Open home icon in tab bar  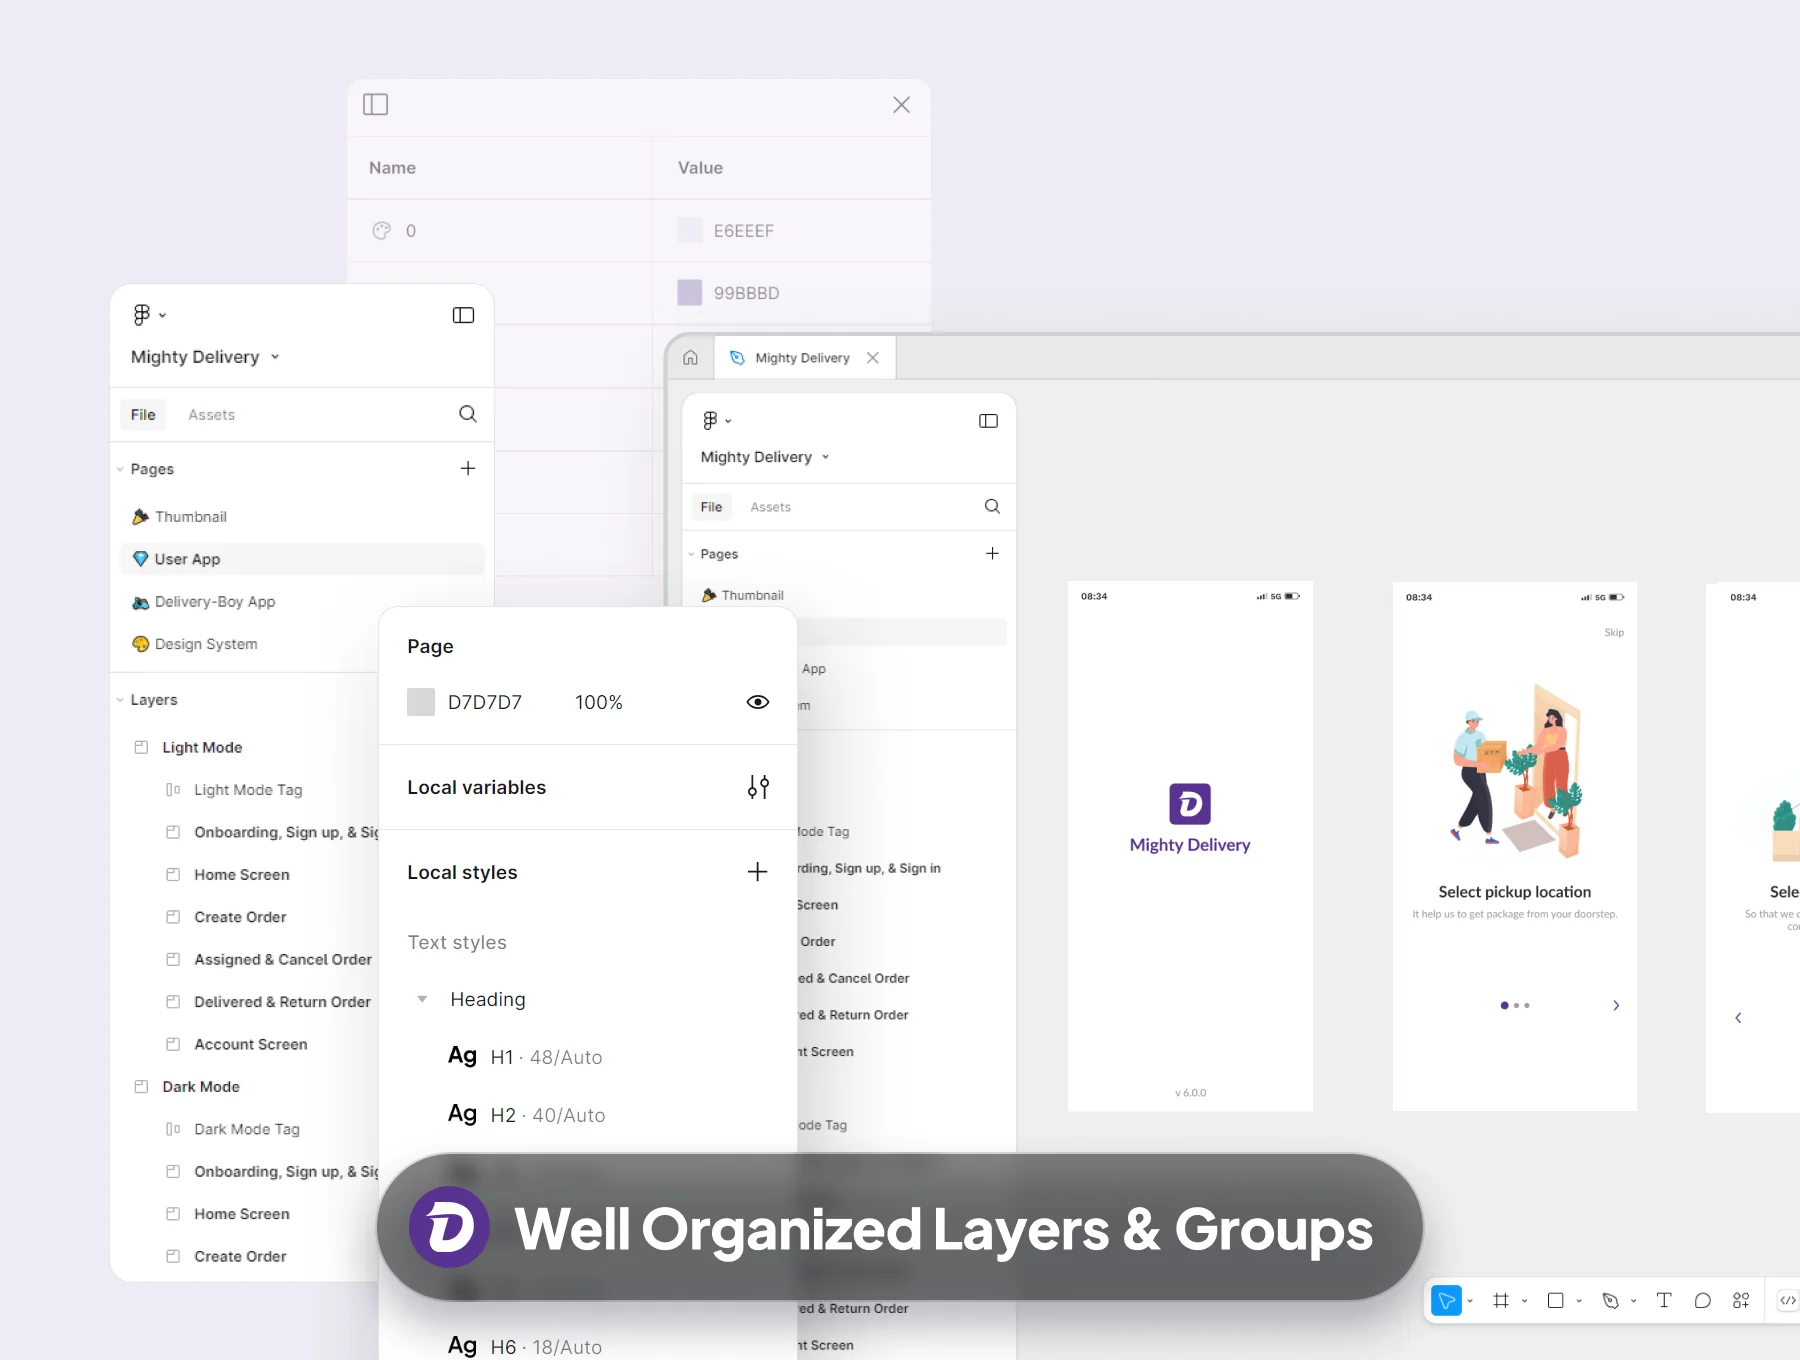click(x=690, y=358)
